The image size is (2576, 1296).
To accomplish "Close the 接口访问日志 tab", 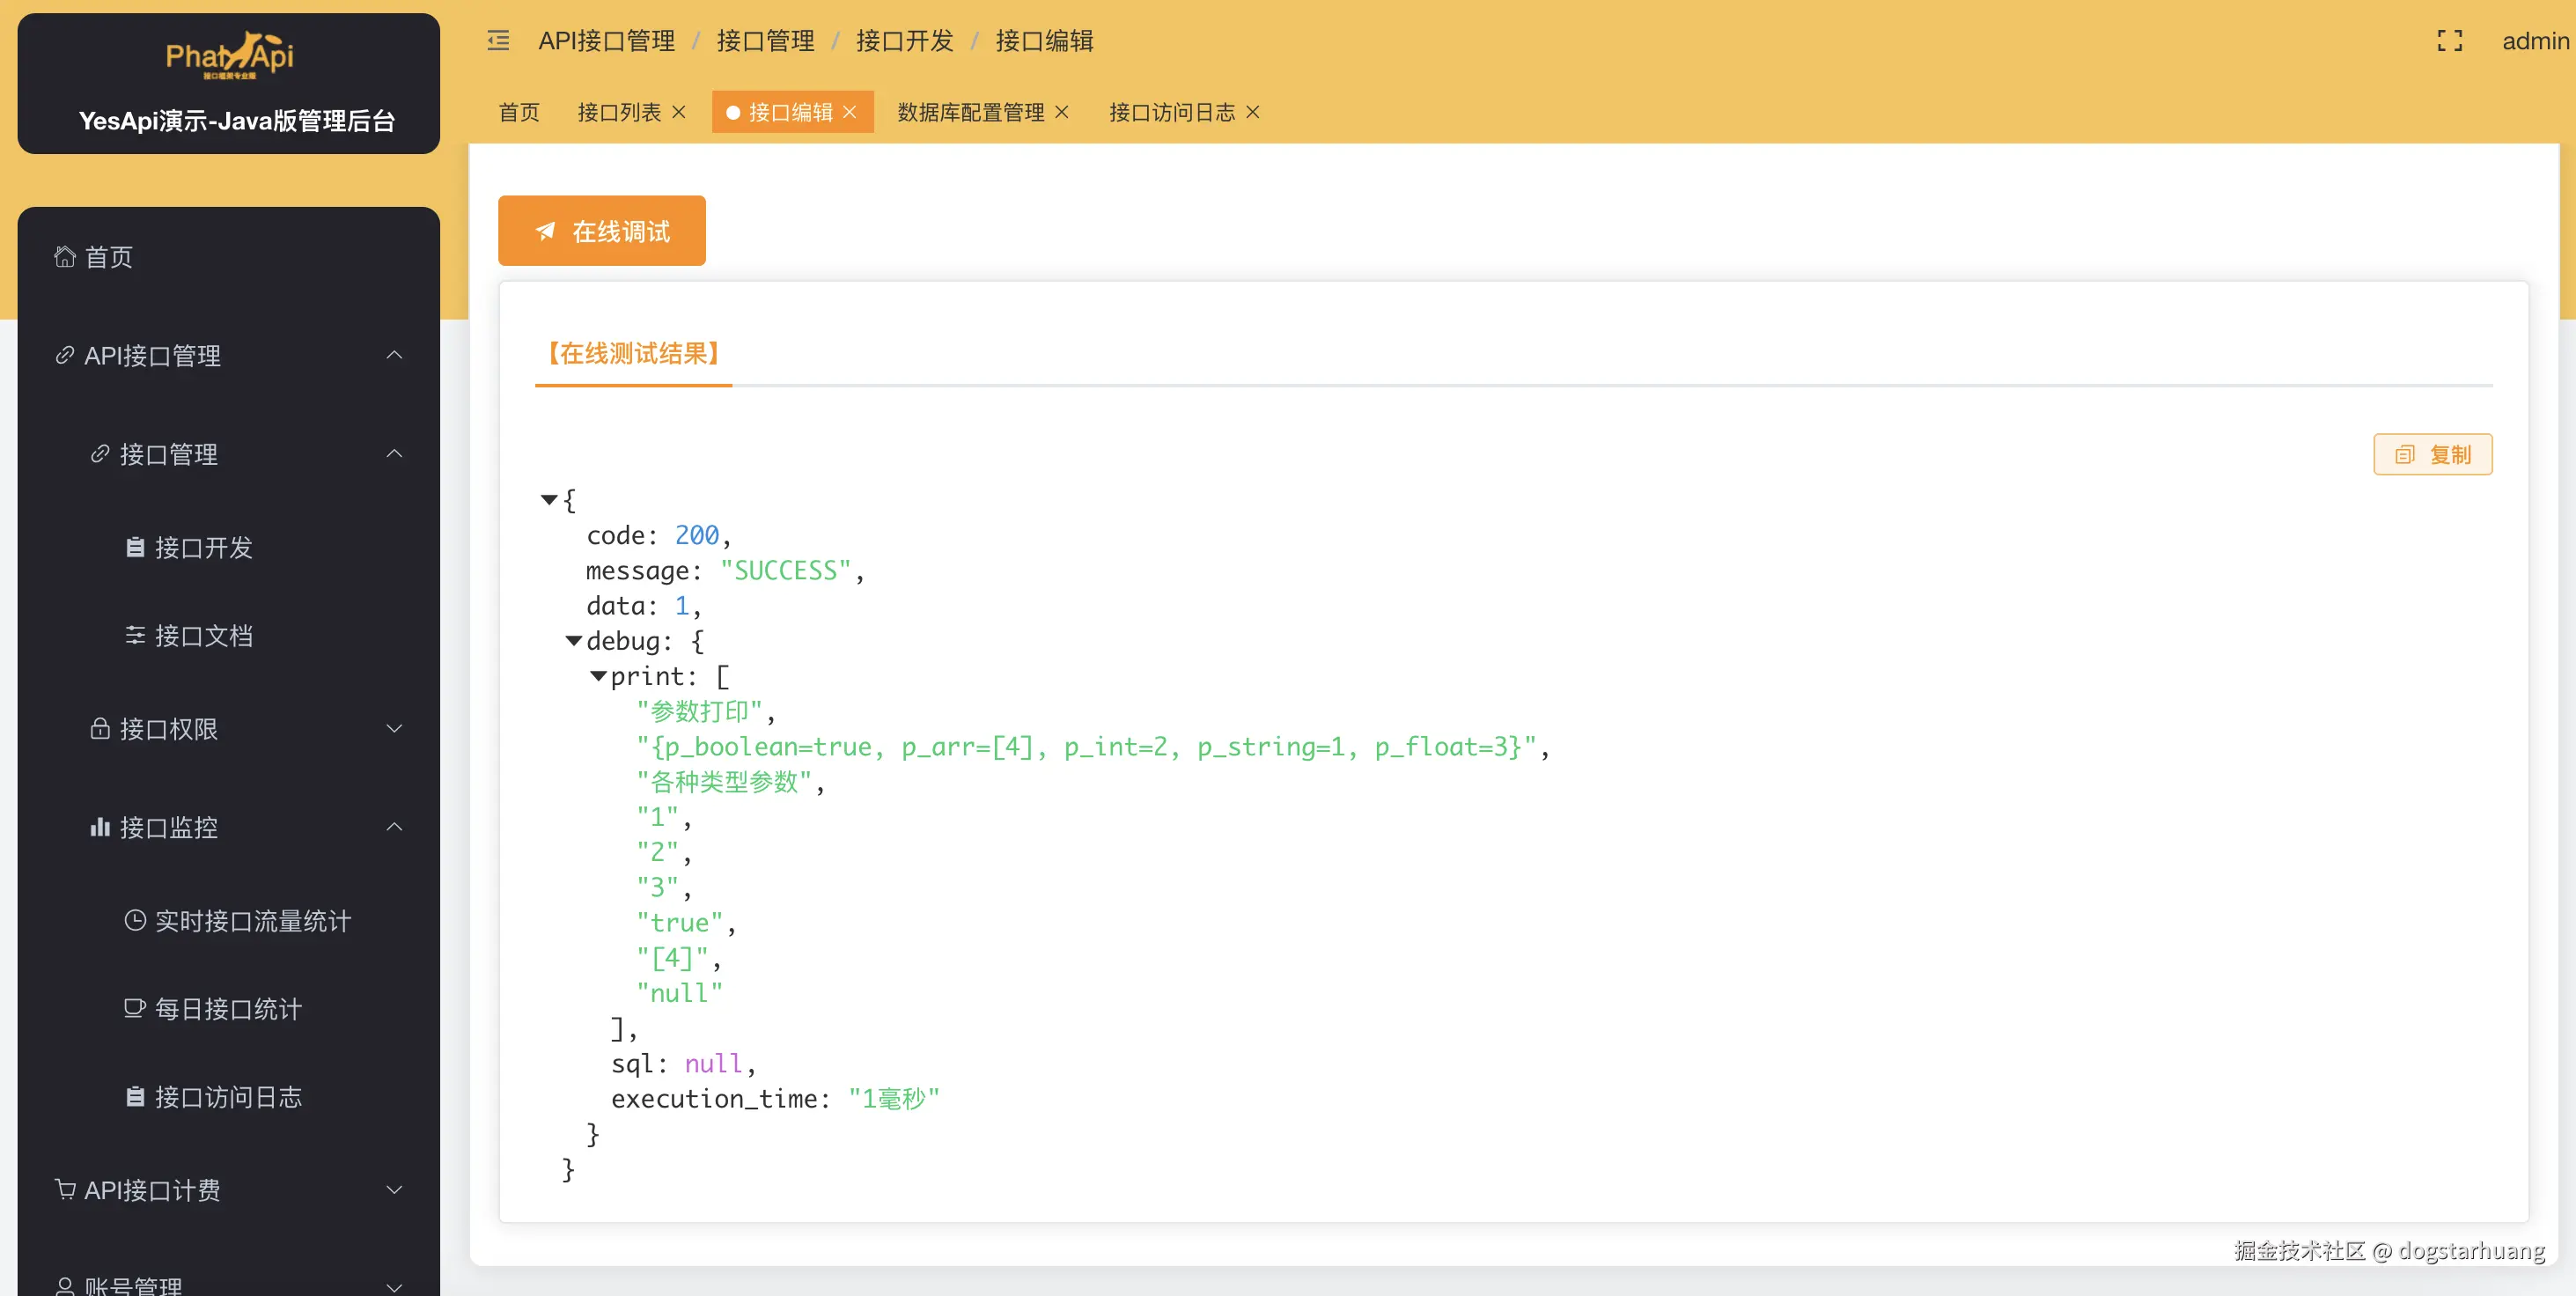I will [x=1253, y=112].
